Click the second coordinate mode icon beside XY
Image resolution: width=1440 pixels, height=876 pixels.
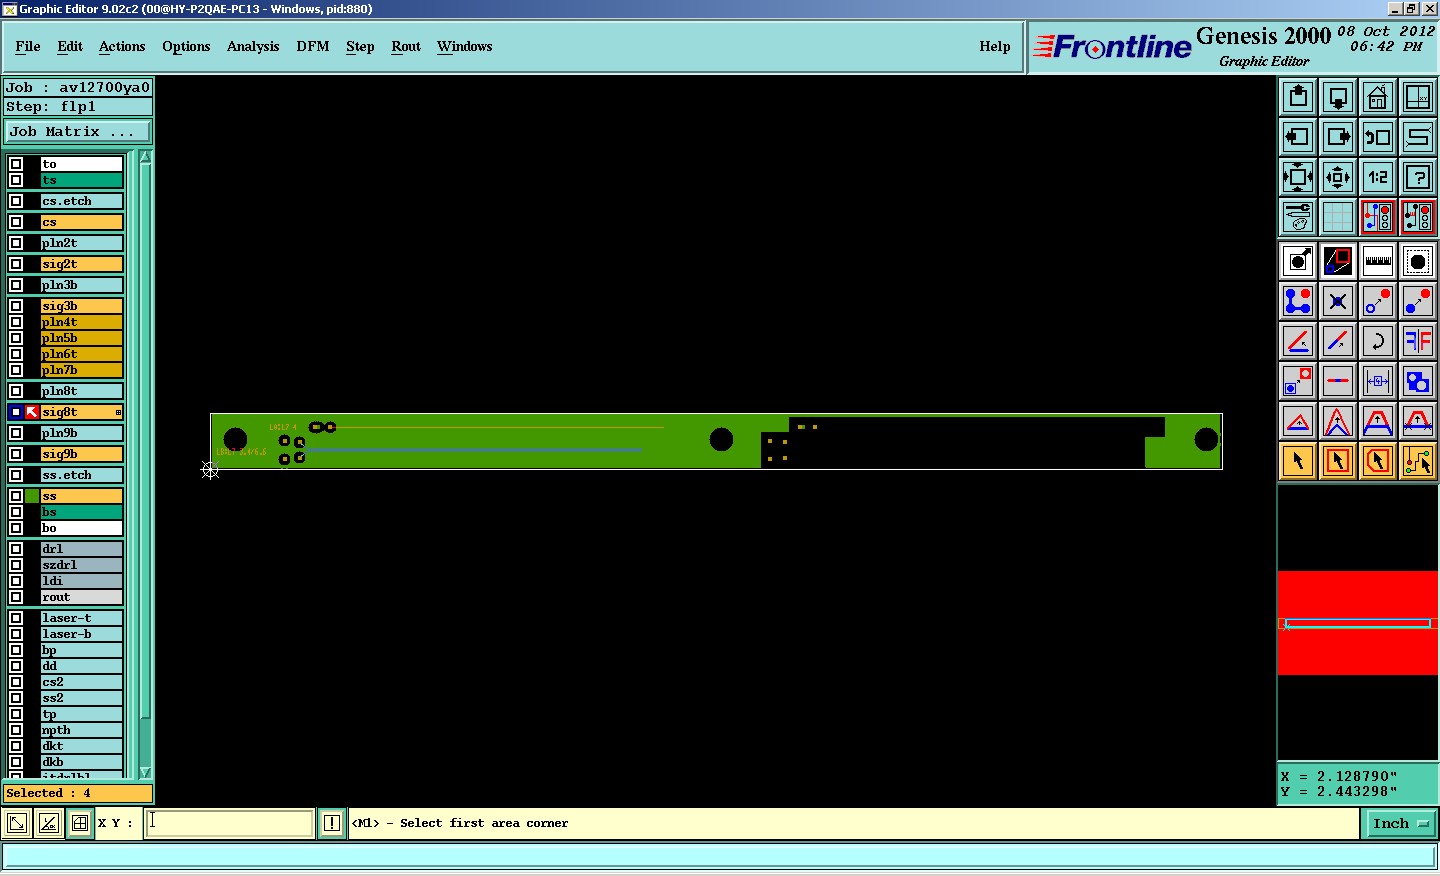tap(48, 823)
